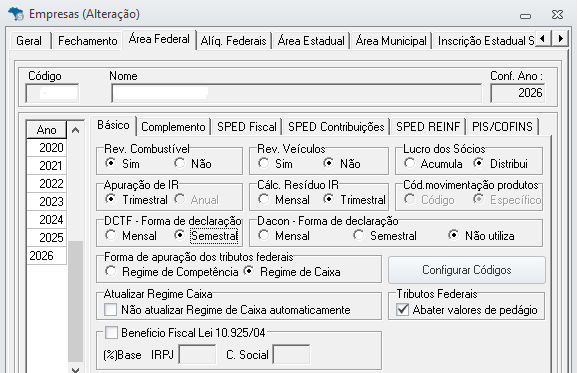Click the Código input field
578x373 pixels.
point(52,93)
